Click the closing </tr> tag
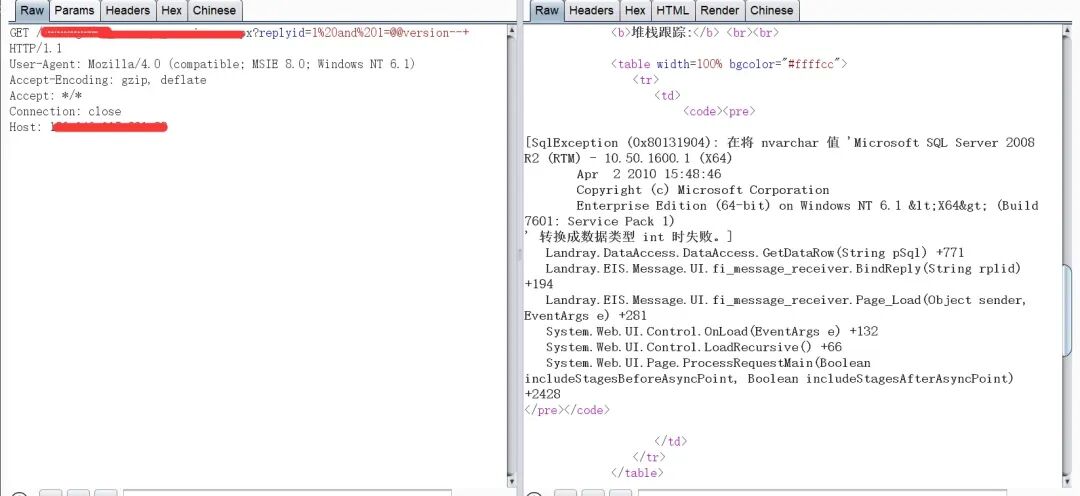 [649, 457]
